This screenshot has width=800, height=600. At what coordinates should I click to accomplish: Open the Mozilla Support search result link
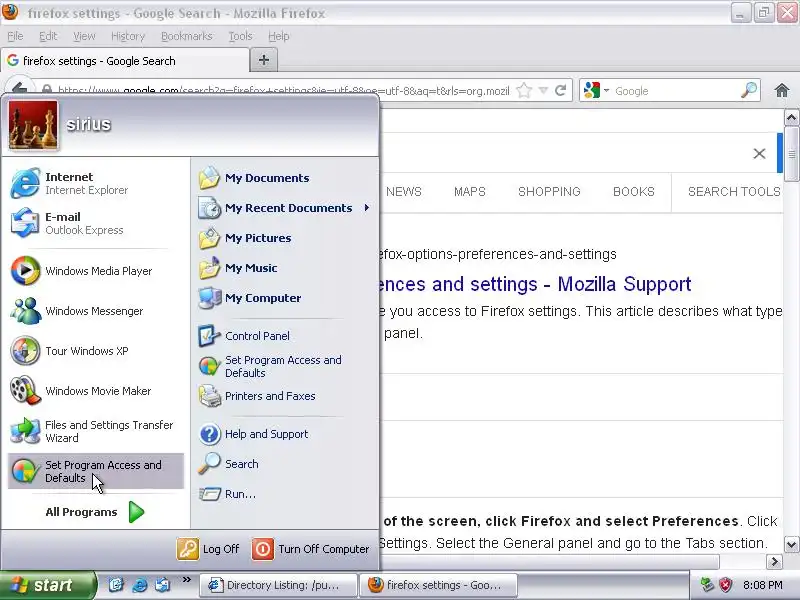[x=535, y=284]
